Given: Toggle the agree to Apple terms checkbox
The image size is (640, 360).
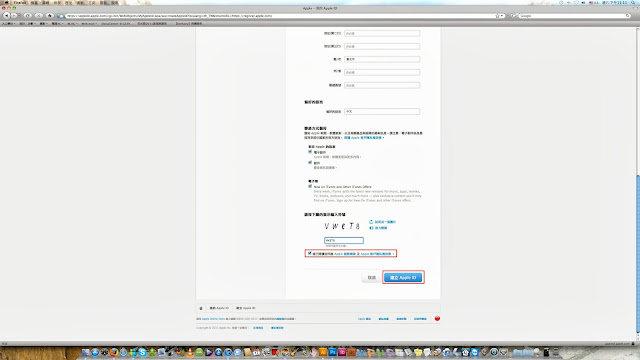Looking at the screenshot, I should pyautogui.click(x=309, y=253).
